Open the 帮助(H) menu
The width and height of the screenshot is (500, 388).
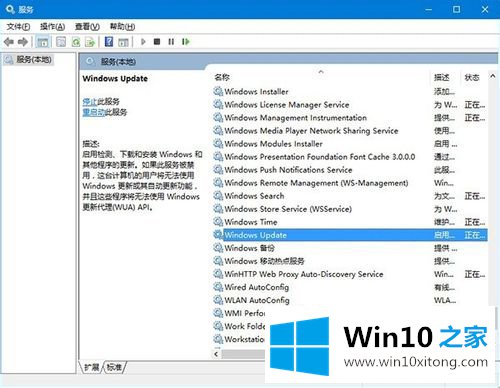pos(122,26)
